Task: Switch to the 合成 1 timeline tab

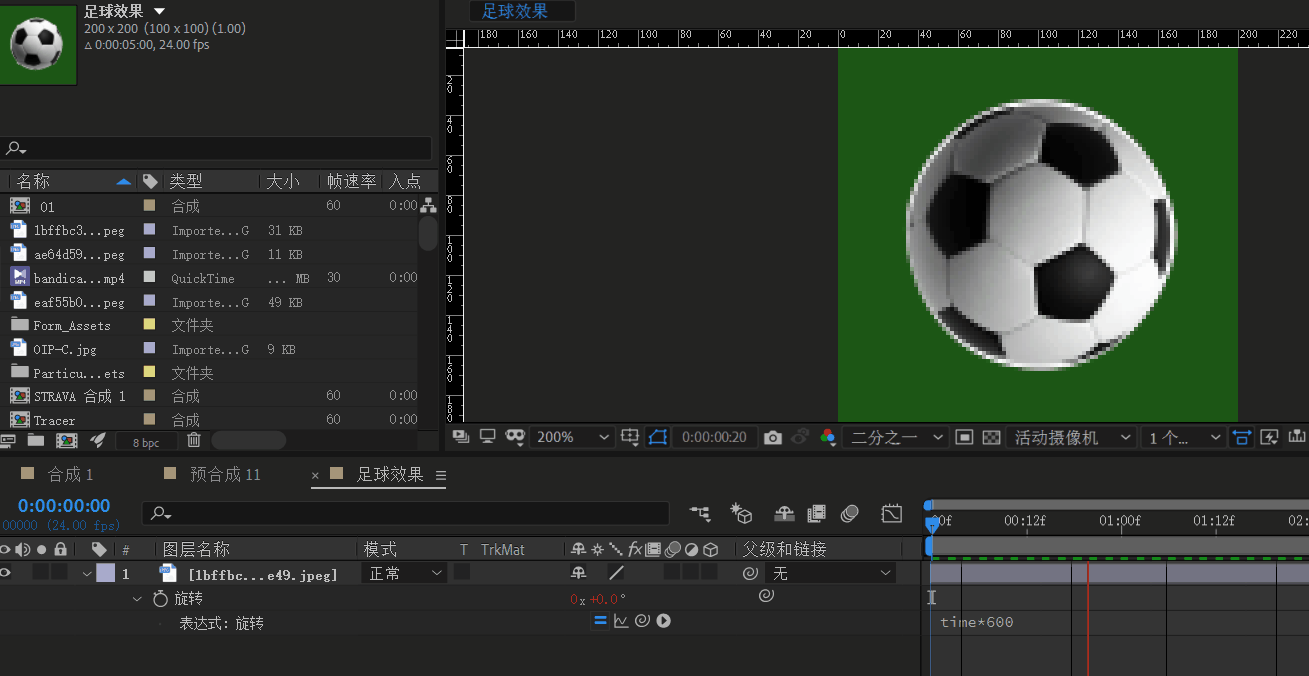Action: pos(70,474)
